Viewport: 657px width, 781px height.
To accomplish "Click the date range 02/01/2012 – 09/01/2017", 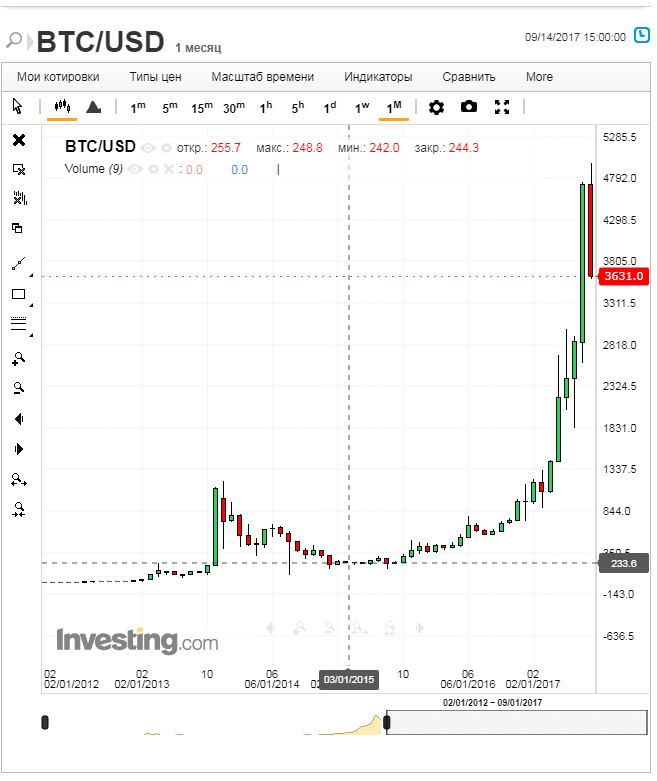I will click(x=492, y=702).
